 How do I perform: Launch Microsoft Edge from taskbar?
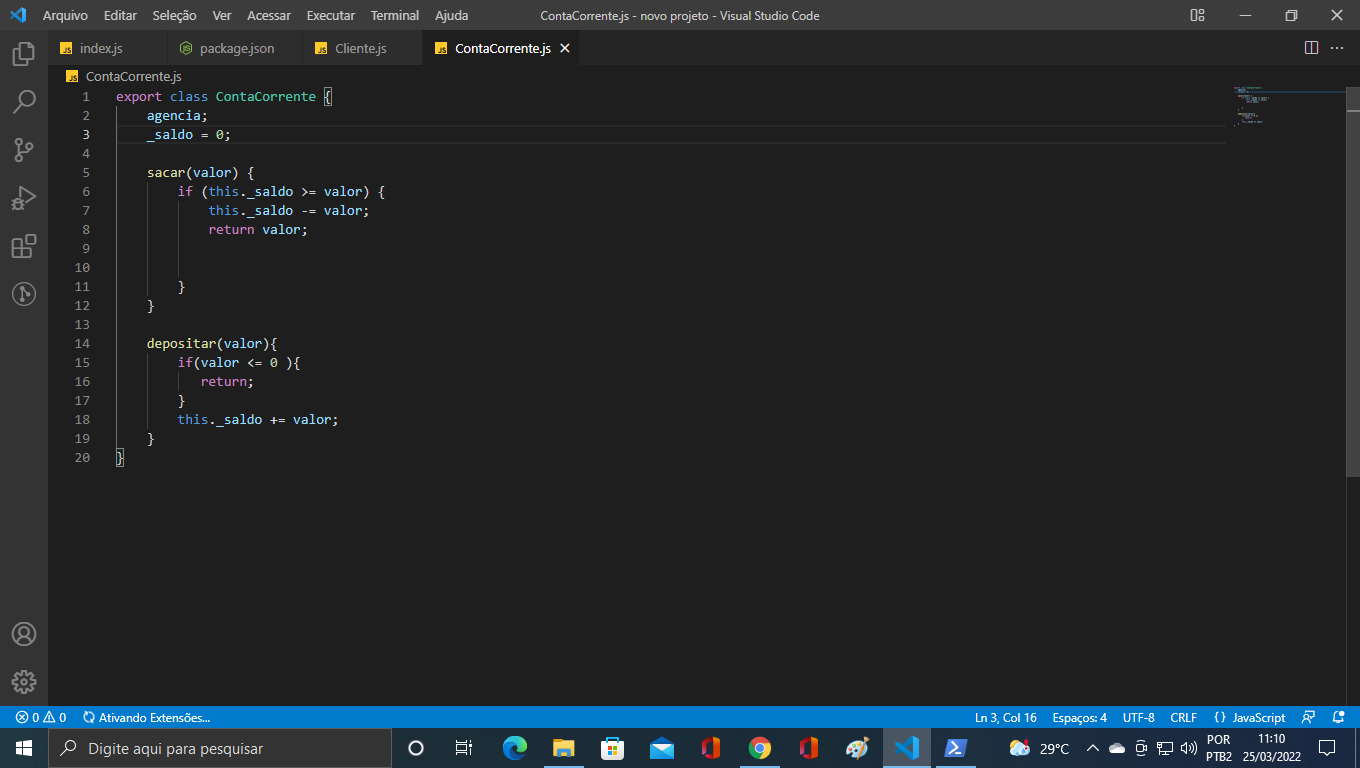point(514,748)
